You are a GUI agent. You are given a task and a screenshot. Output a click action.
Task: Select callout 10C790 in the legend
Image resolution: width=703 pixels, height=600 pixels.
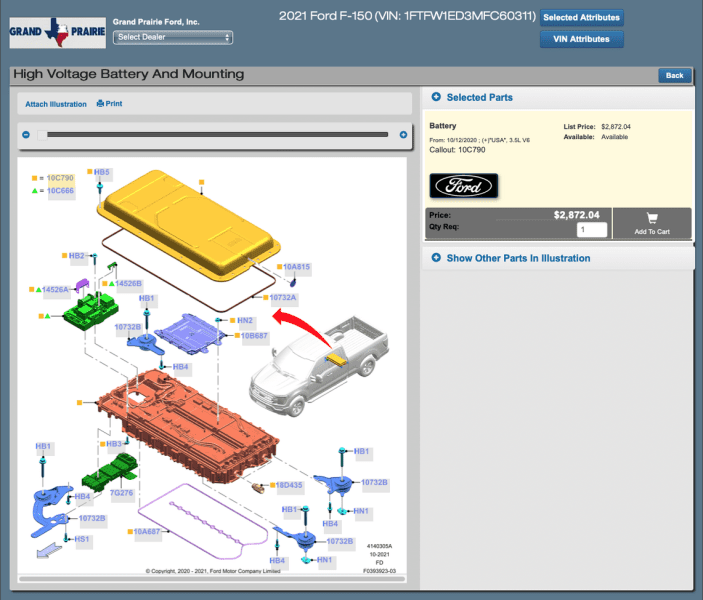60,178
